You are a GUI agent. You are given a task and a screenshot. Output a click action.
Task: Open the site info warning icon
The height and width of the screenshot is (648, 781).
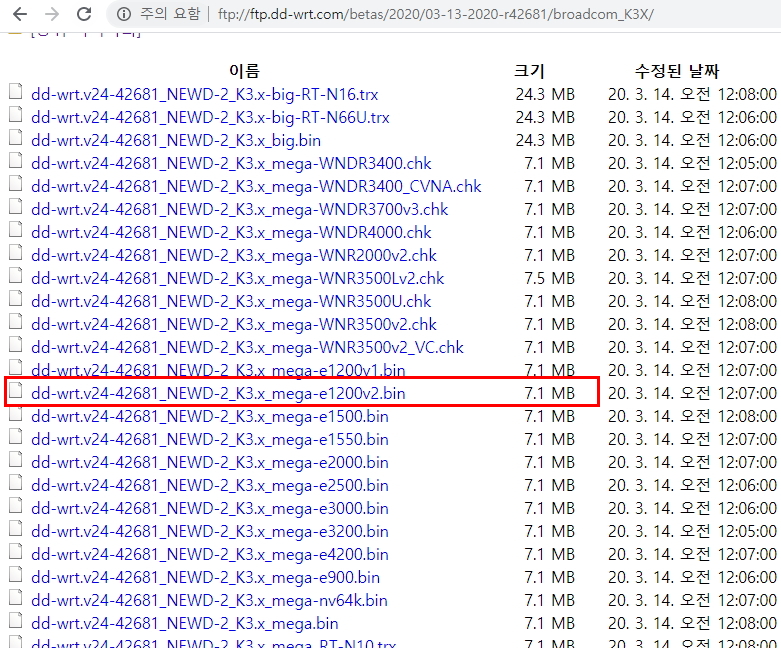coord(124,14)
